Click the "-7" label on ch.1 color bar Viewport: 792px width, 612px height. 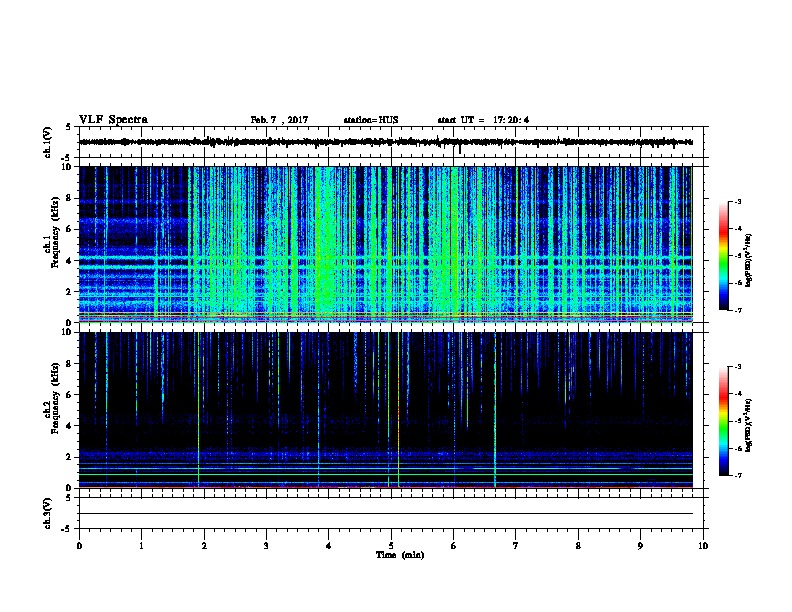pos(737,310)
